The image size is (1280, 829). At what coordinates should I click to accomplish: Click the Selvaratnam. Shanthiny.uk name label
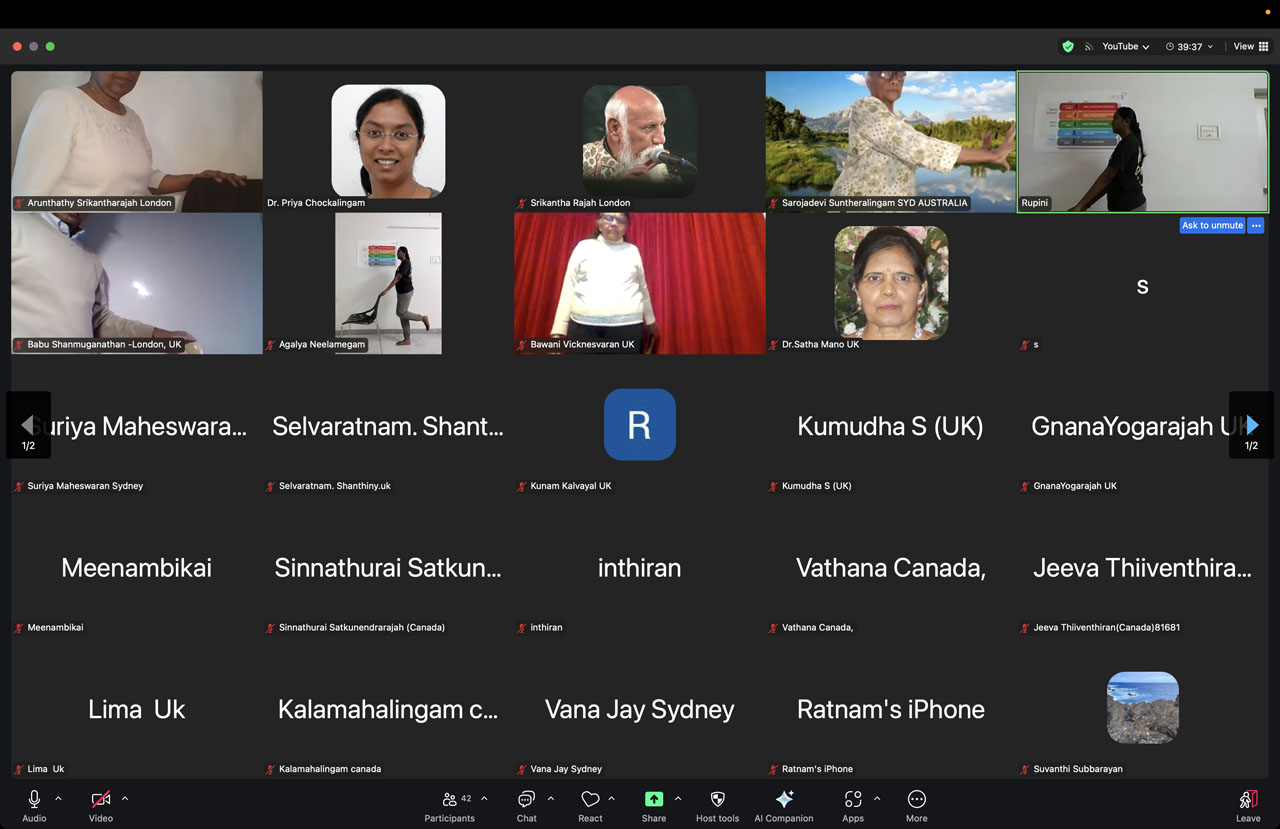click(x=335, y=486)
